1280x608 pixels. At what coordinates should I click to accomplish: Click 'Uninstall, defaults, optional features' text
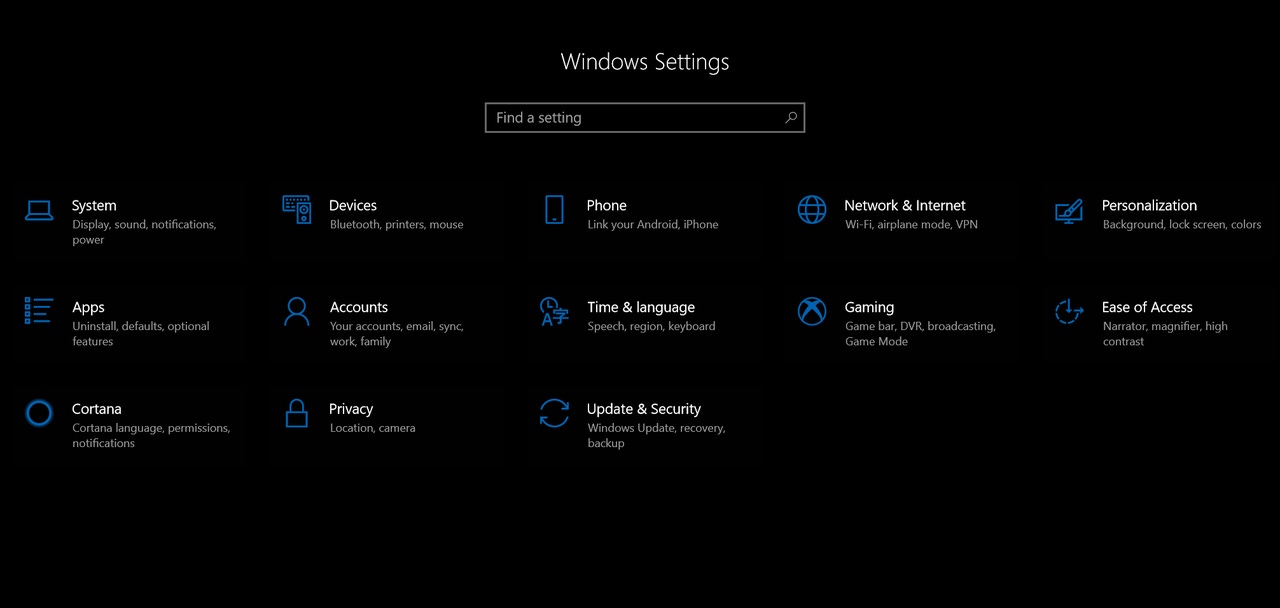tap(141, 334)
